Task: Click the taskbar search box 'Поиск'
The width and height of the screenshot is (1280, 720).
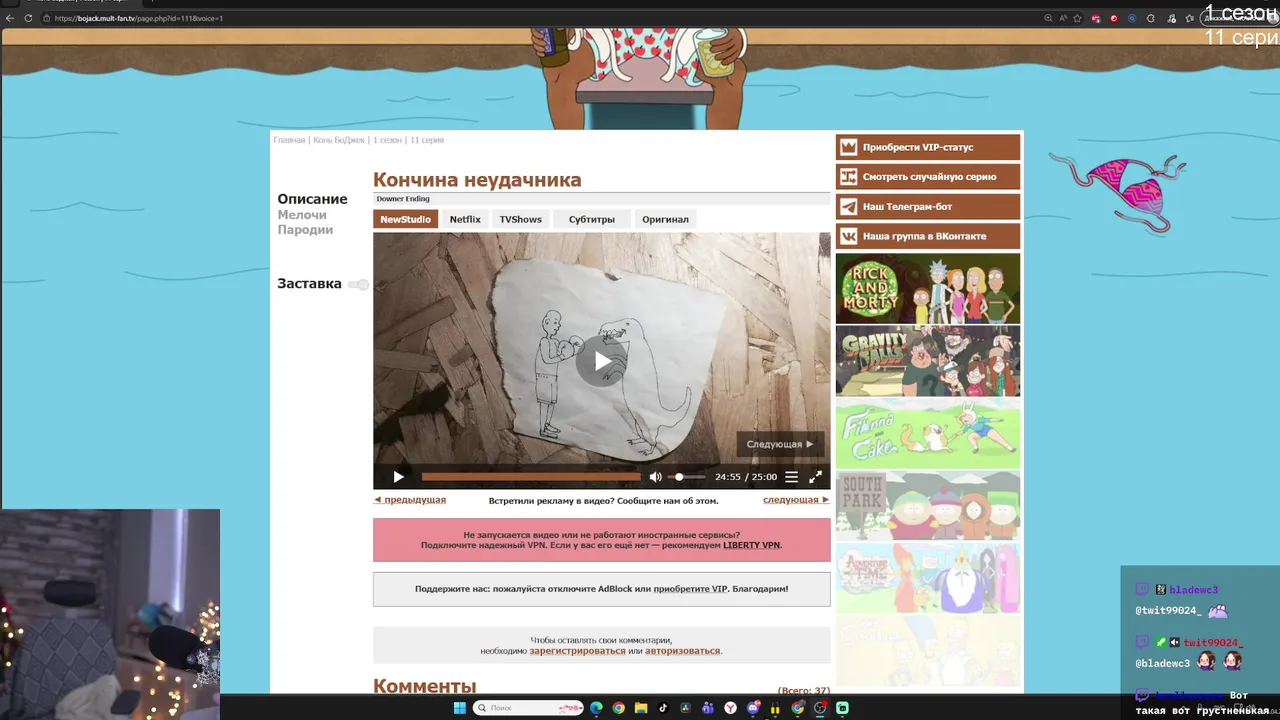Action: coord(528,708)
